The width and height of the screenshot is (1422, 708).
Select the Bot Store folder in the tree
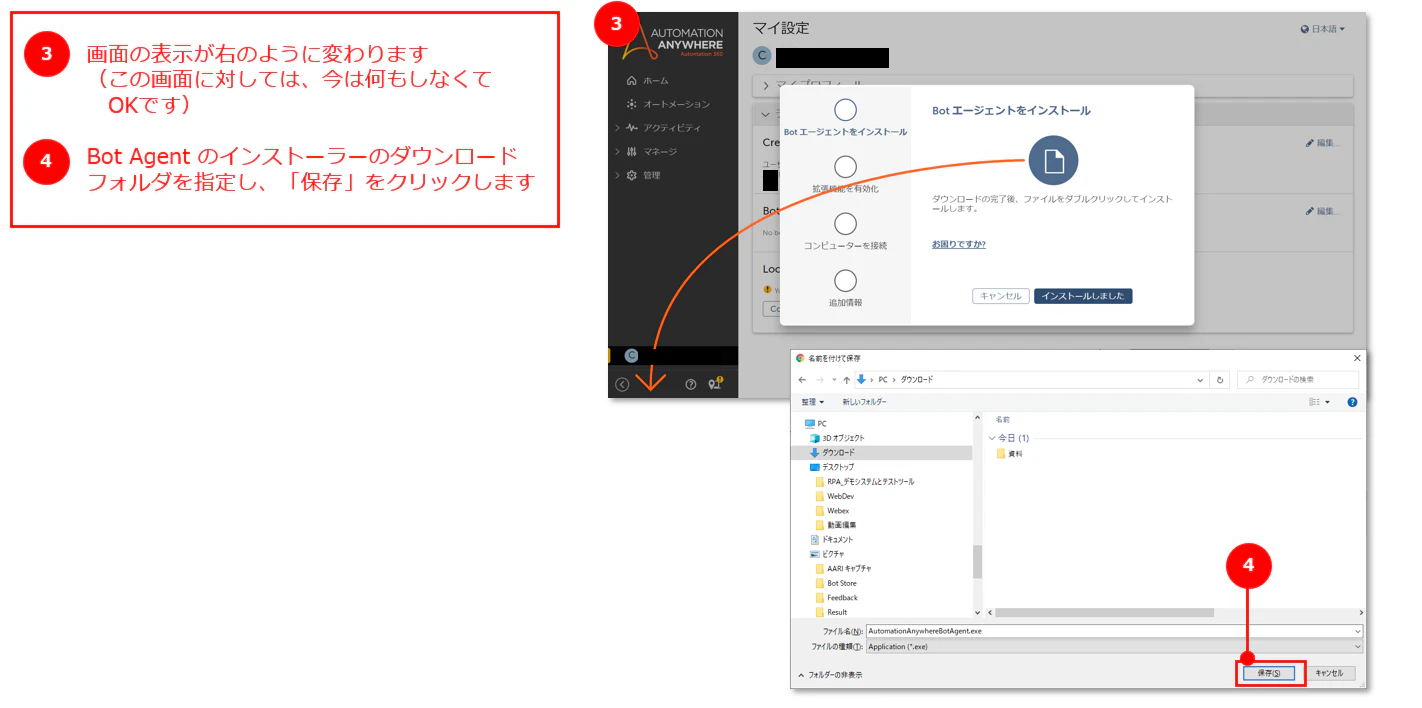pos(836,583)
